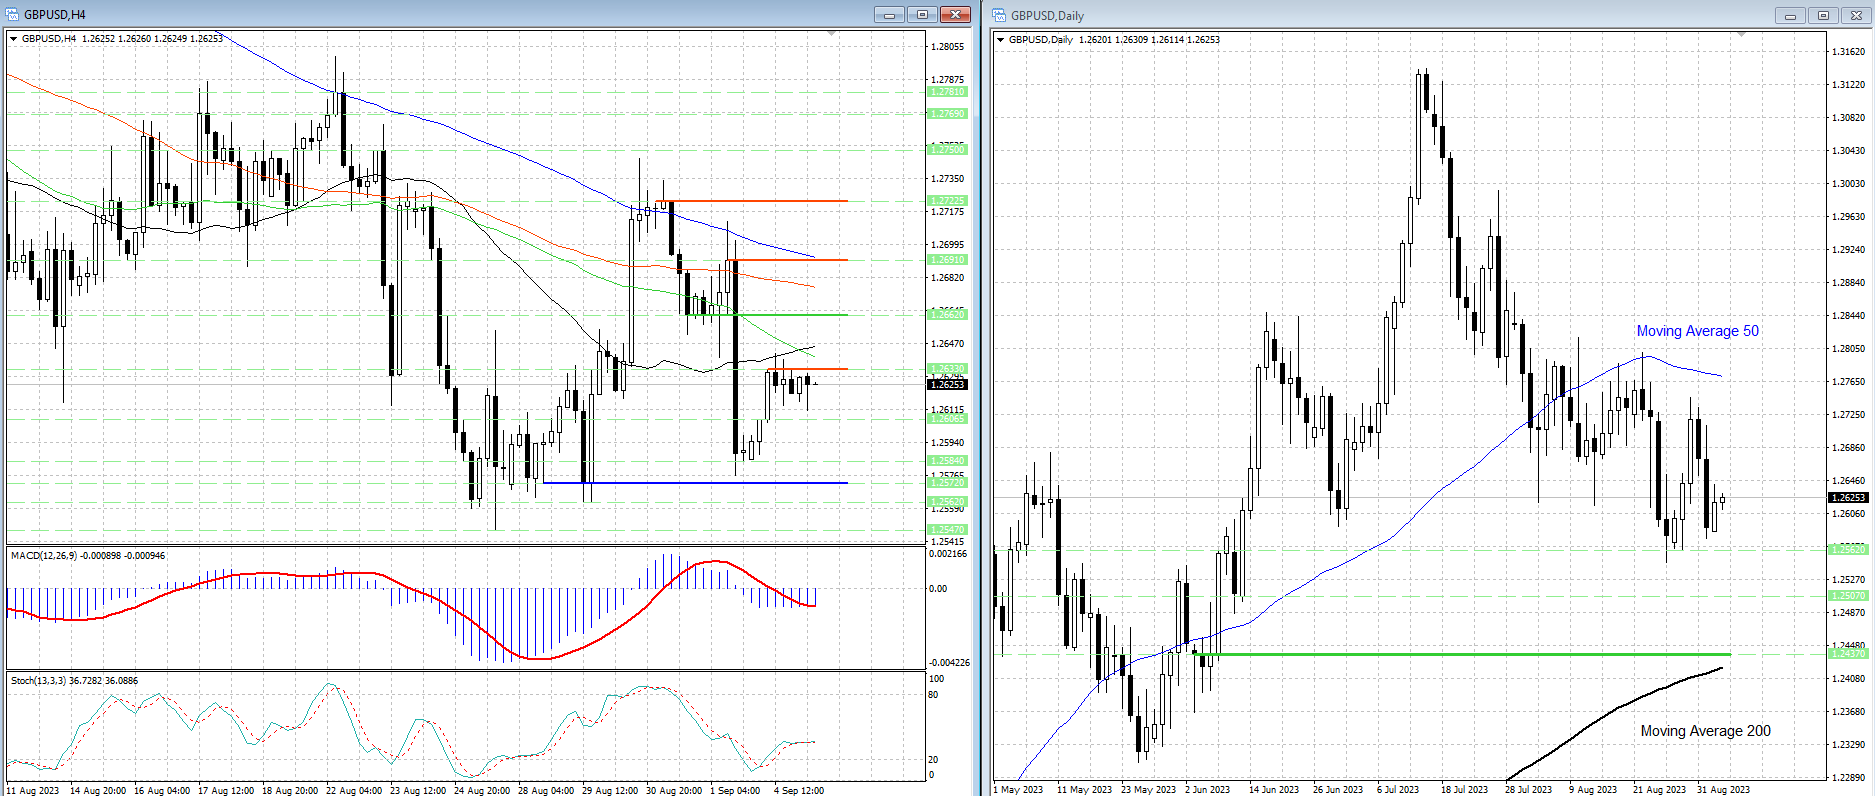Click the GBPUSD,H4 OHLC header text in chart

click(122, 39)
